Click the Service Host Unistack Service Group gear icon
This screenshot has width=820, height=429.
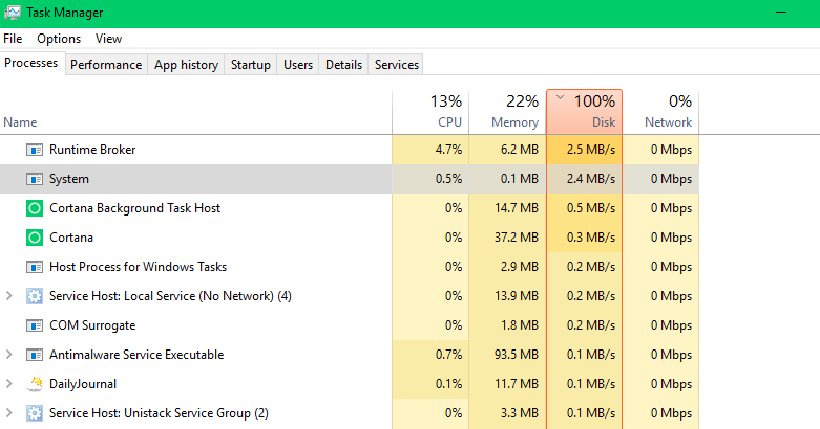(35, 413)
